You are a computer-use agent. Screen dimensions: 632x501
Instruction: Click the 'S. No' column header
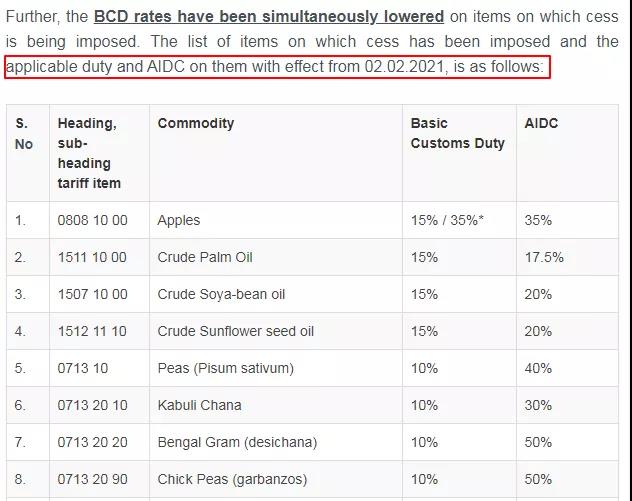tap(23, 134)
